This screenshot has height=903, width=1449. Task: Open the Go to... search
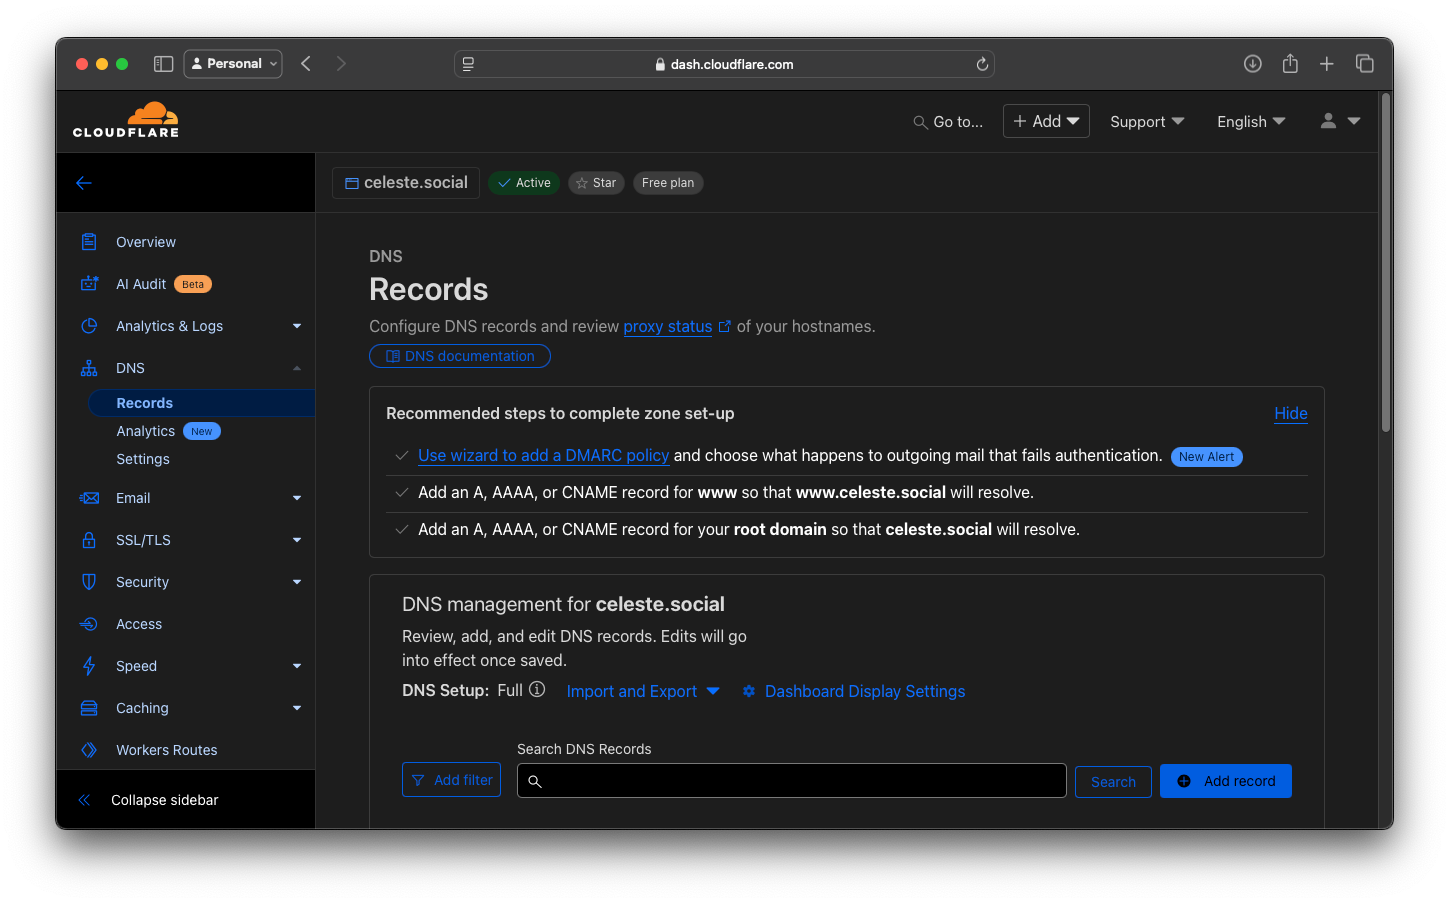[948, 122]
